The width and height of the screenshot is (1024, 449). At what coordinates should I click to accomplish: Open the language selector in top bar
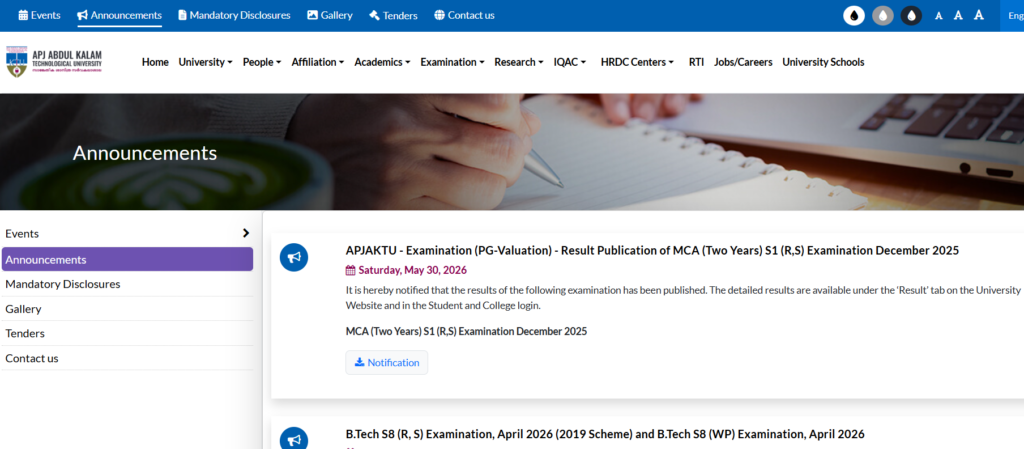point(1012,15)
